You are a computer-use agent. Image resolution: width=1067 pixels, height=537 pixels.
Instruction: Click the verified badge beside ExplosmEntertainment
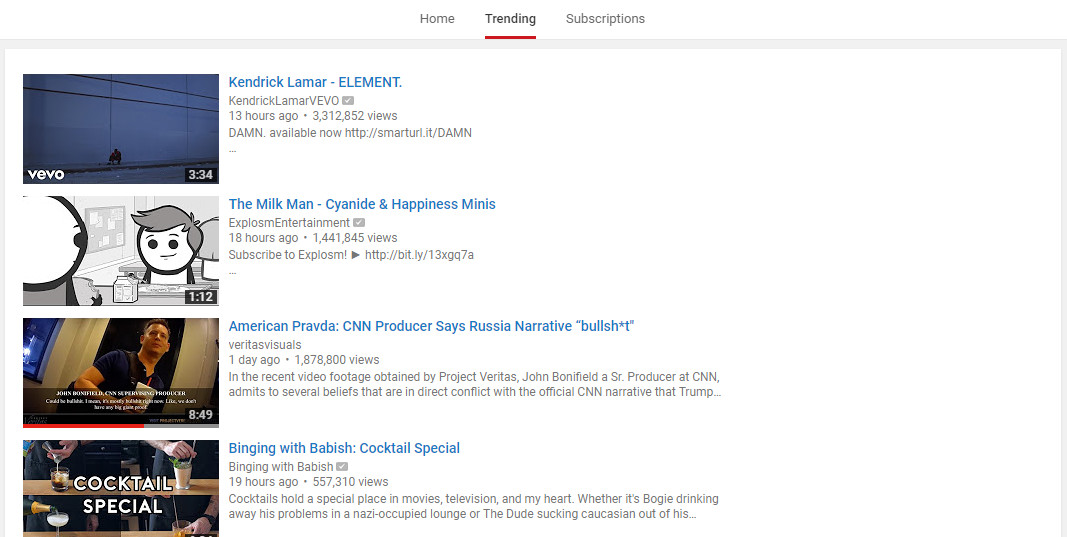(x=359, y=223)
